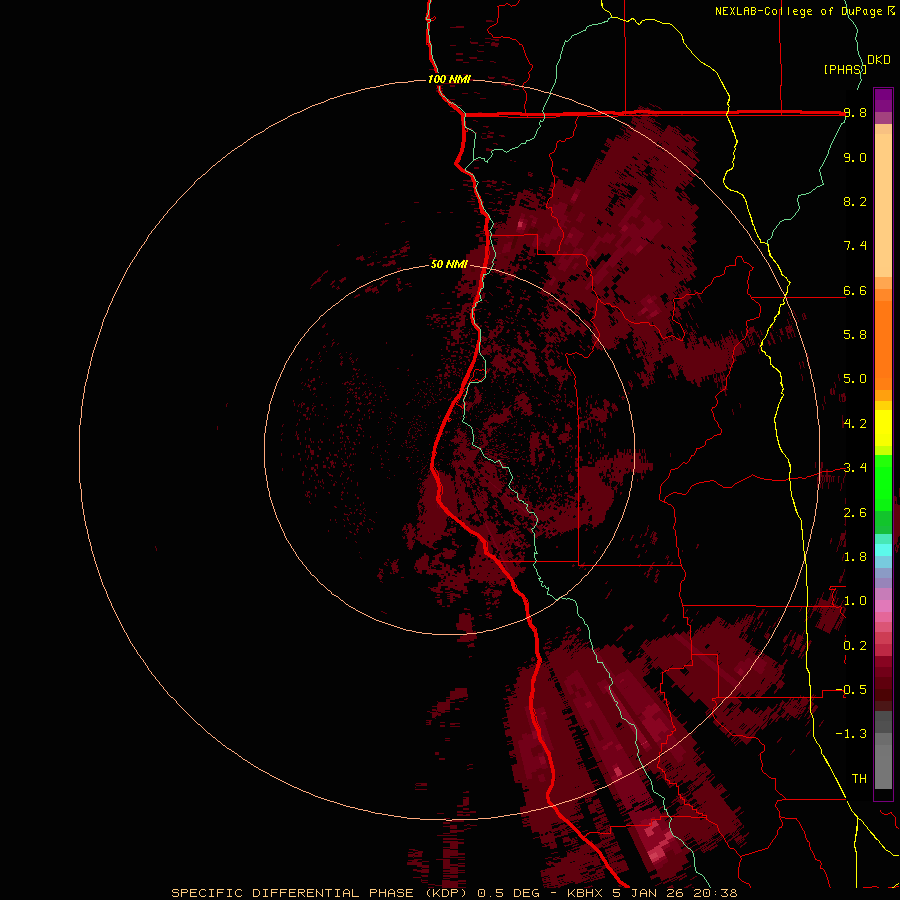The width and height of the screenshot is (900, 900).
Task: Click the 3.4 scale label
Action: click(x=855, y=468)
